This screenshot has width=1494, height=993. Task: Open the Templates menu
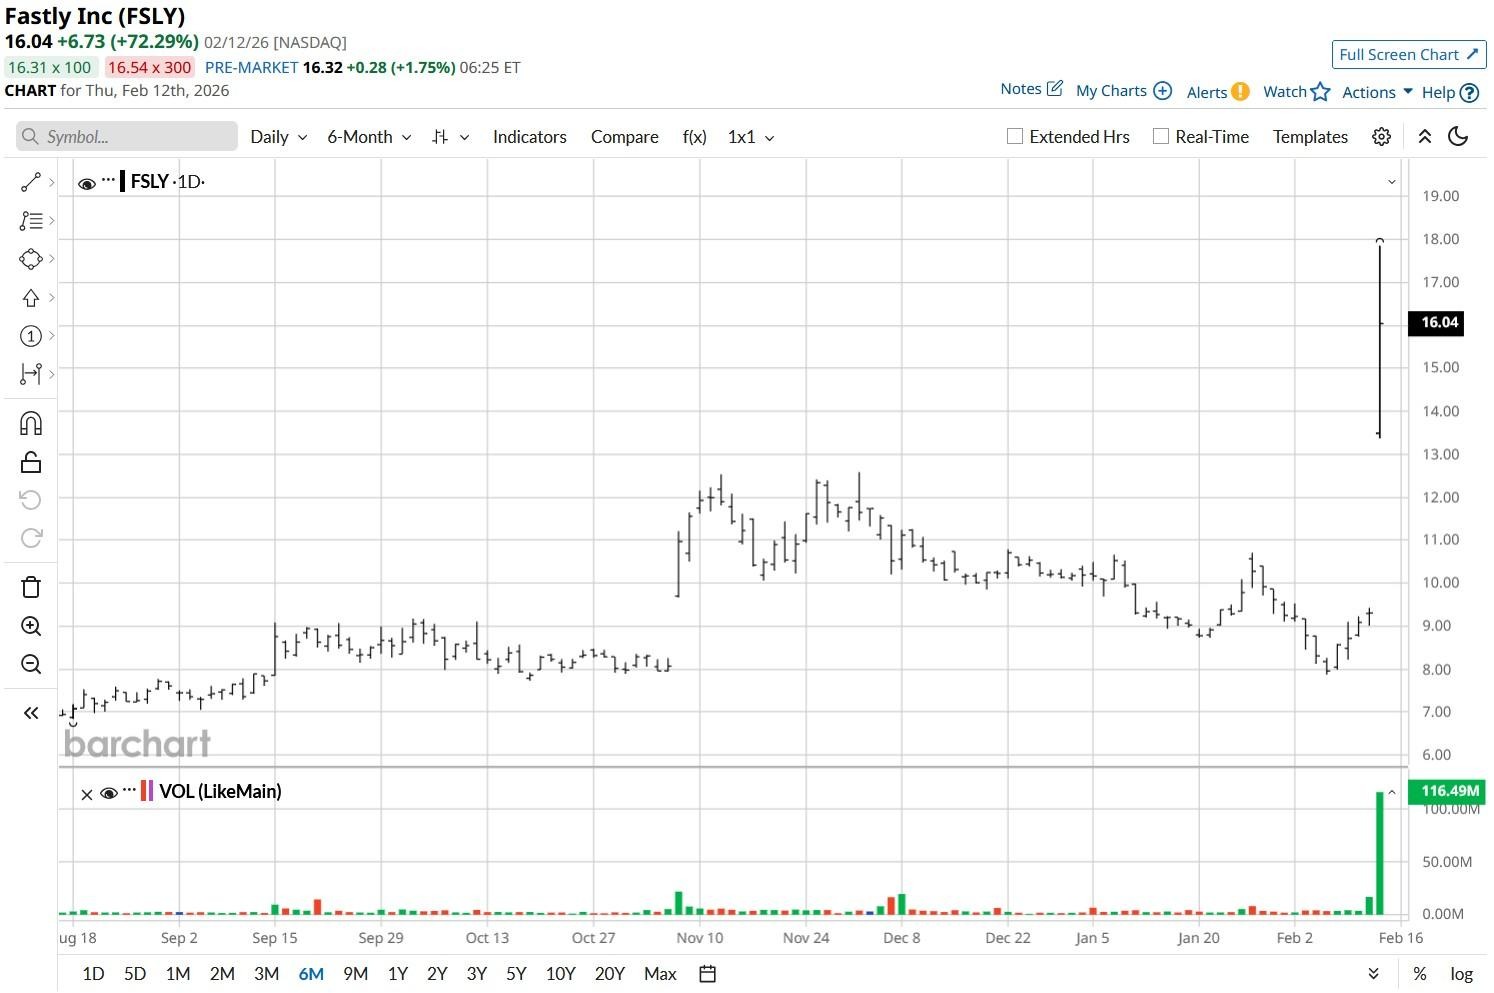coord(1310,137)
